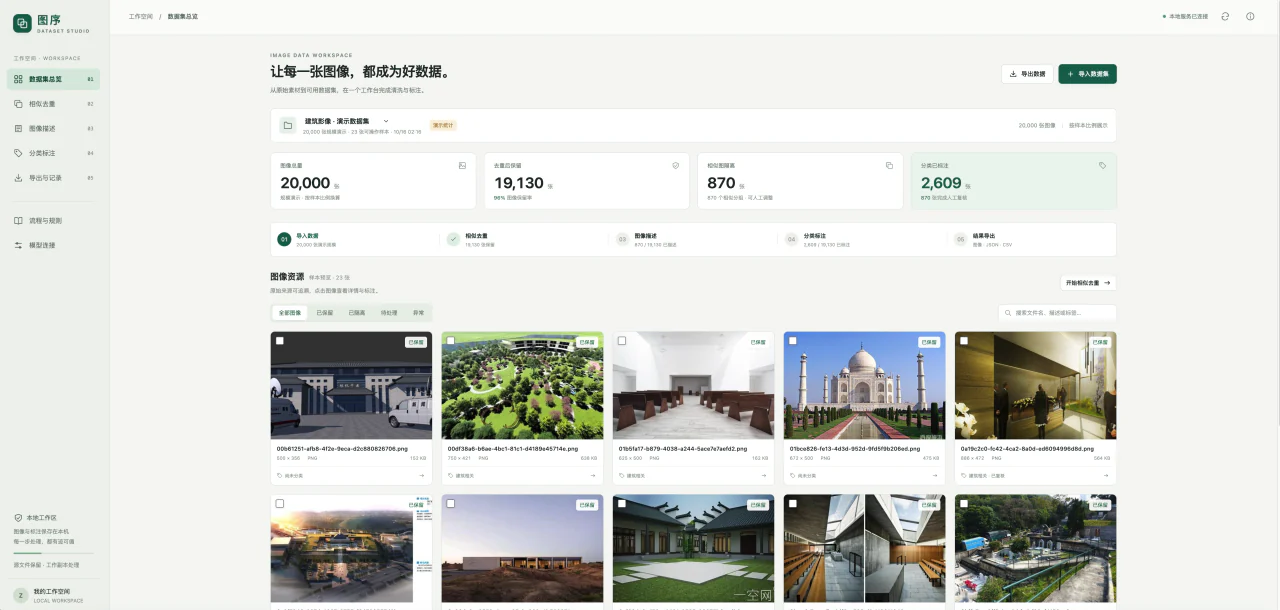Click the arrow on card 00b61251-afb8 png
The image size is (1280, 610).
(423, 476)
